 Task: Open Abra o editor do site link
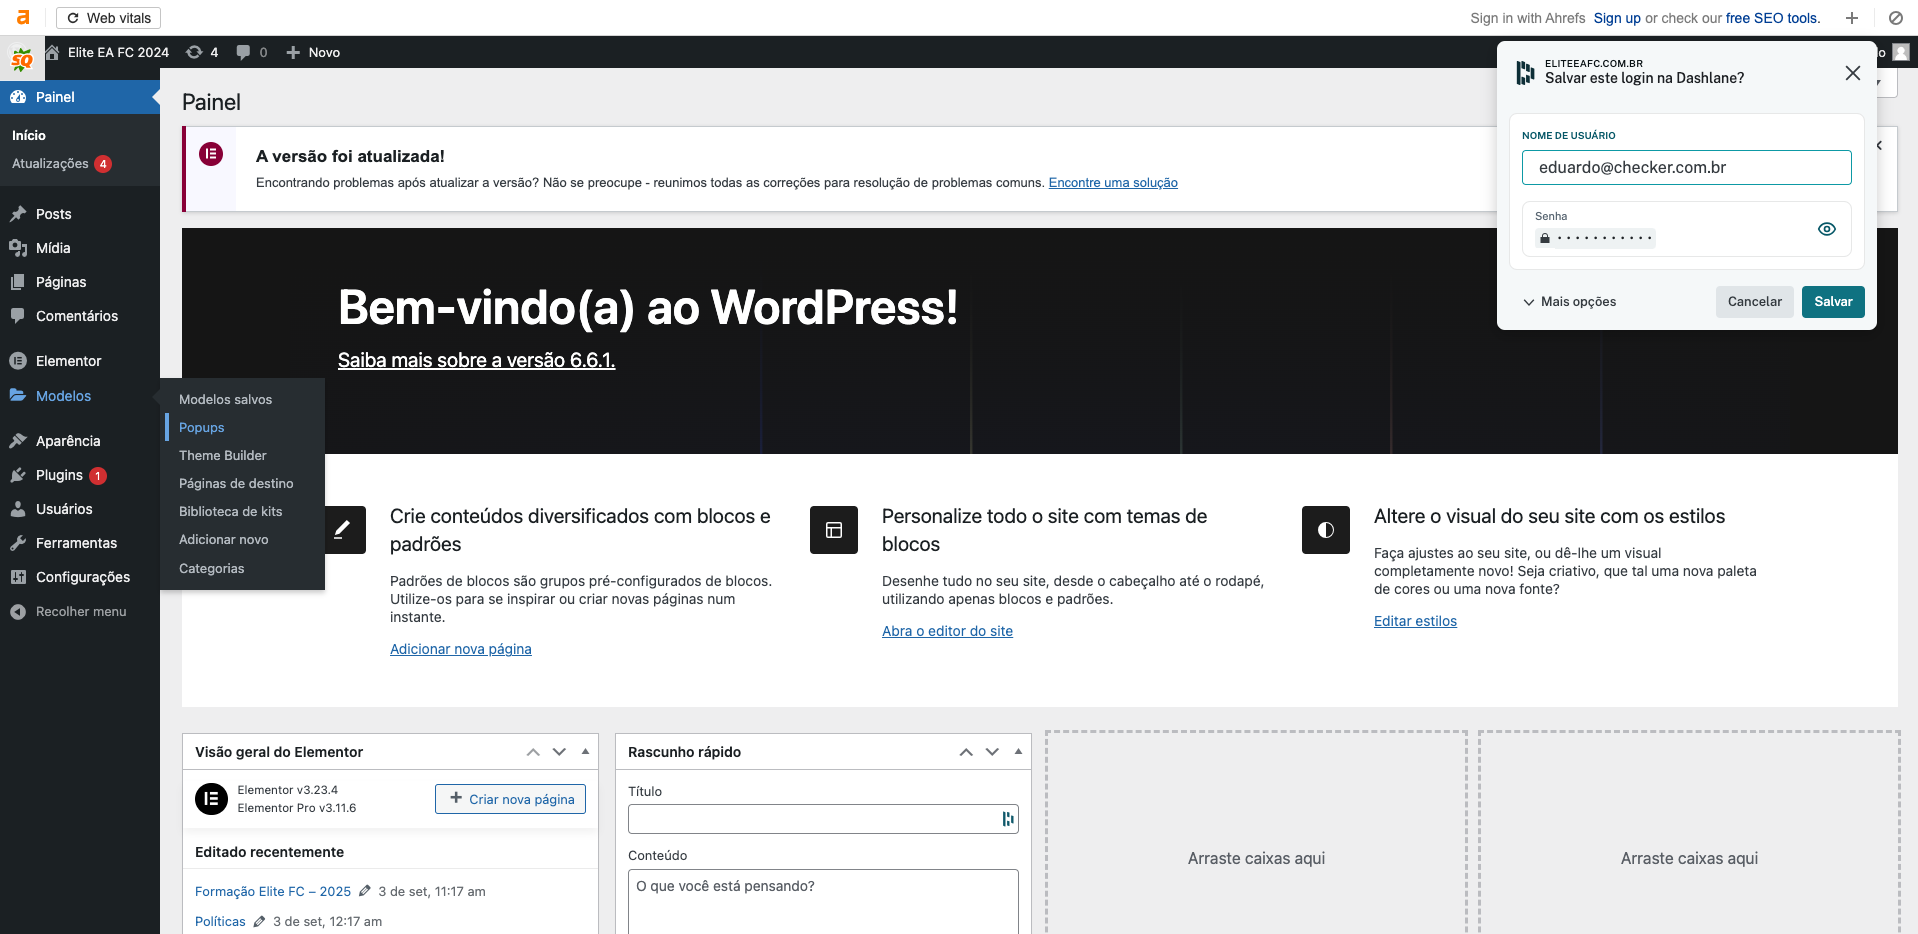(947, 631)
